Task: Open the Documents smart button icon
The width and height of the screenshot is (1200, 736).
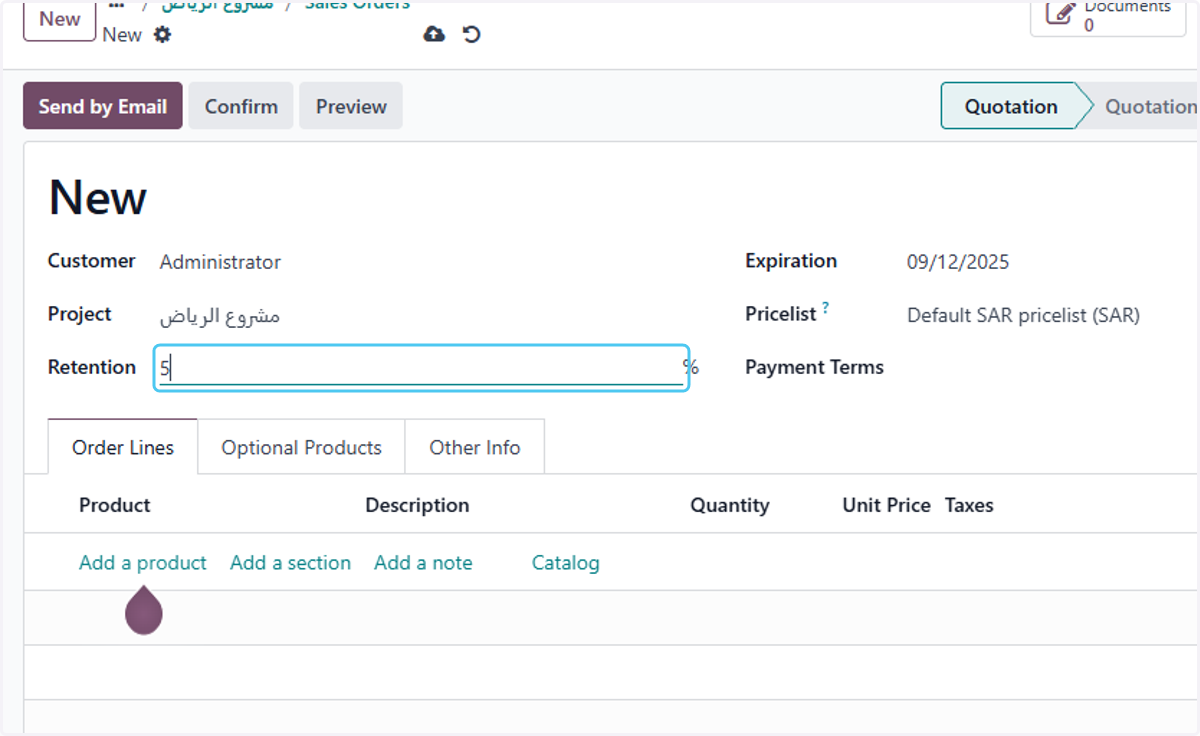Action: tap(1059, 12)
